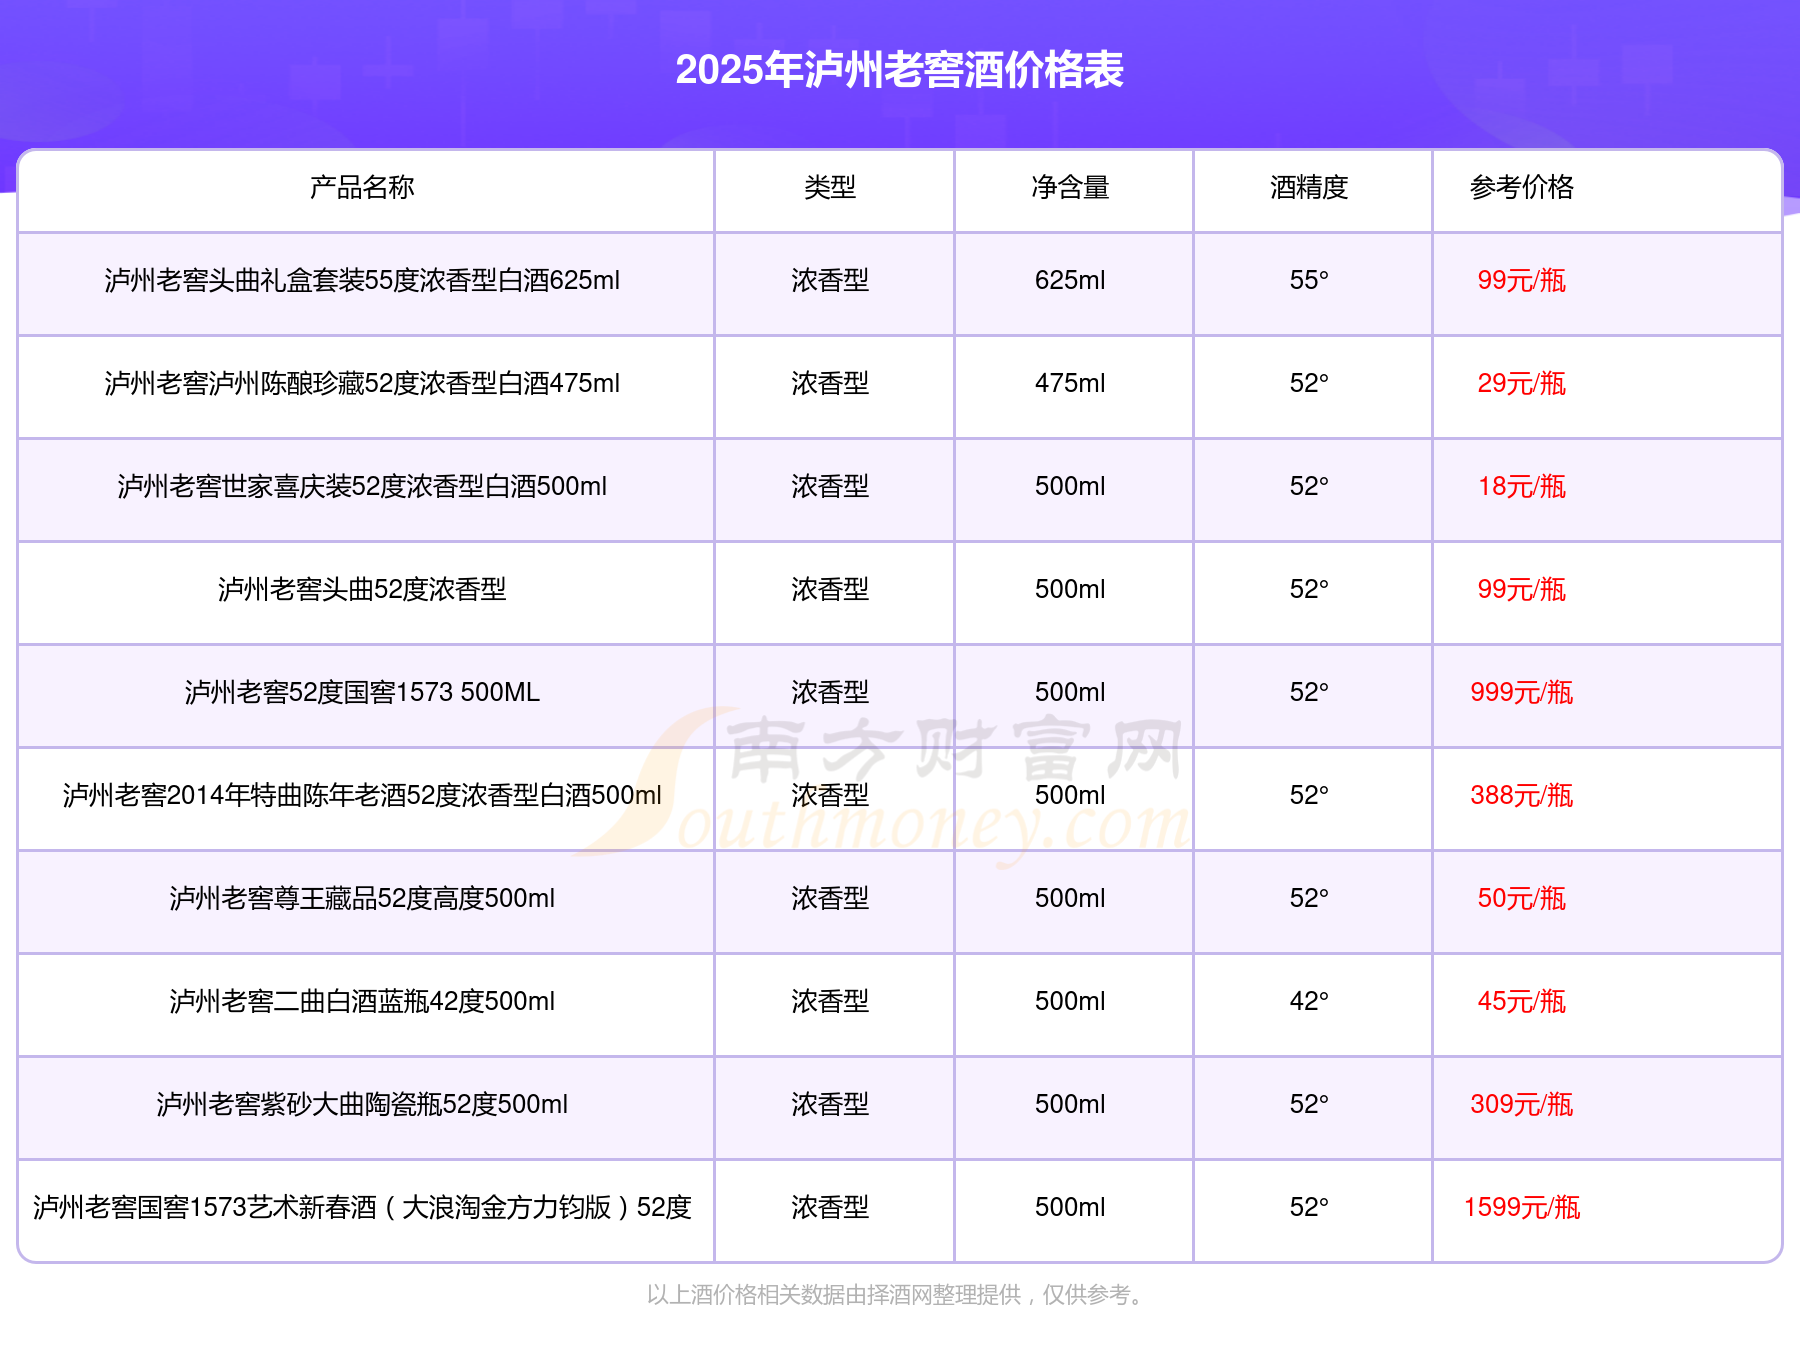Screen dimensions: 1800x1350
Task: Click the 309元/瓶 price
Action: tap(1521, 1104)
